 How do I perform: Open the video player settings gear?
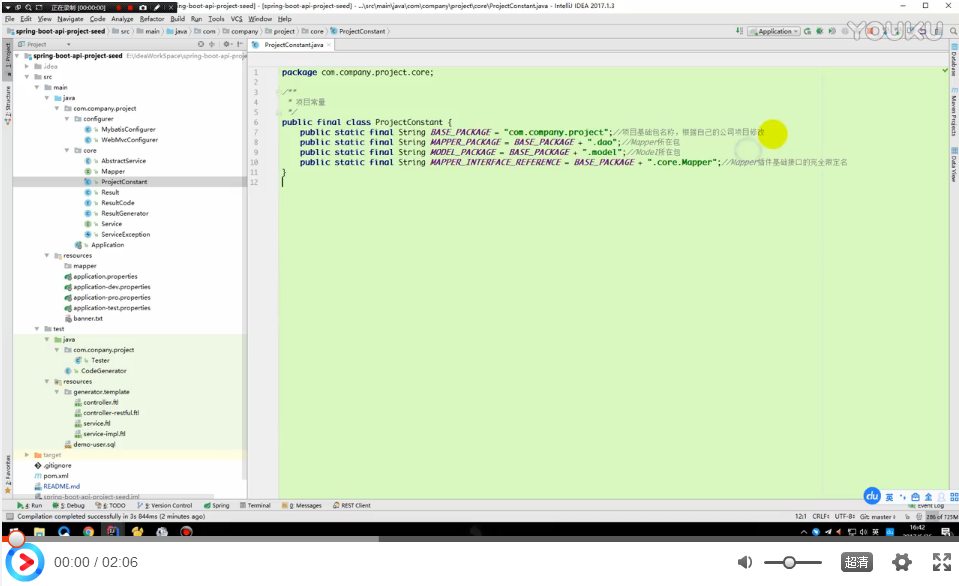[x=901, y=562]
